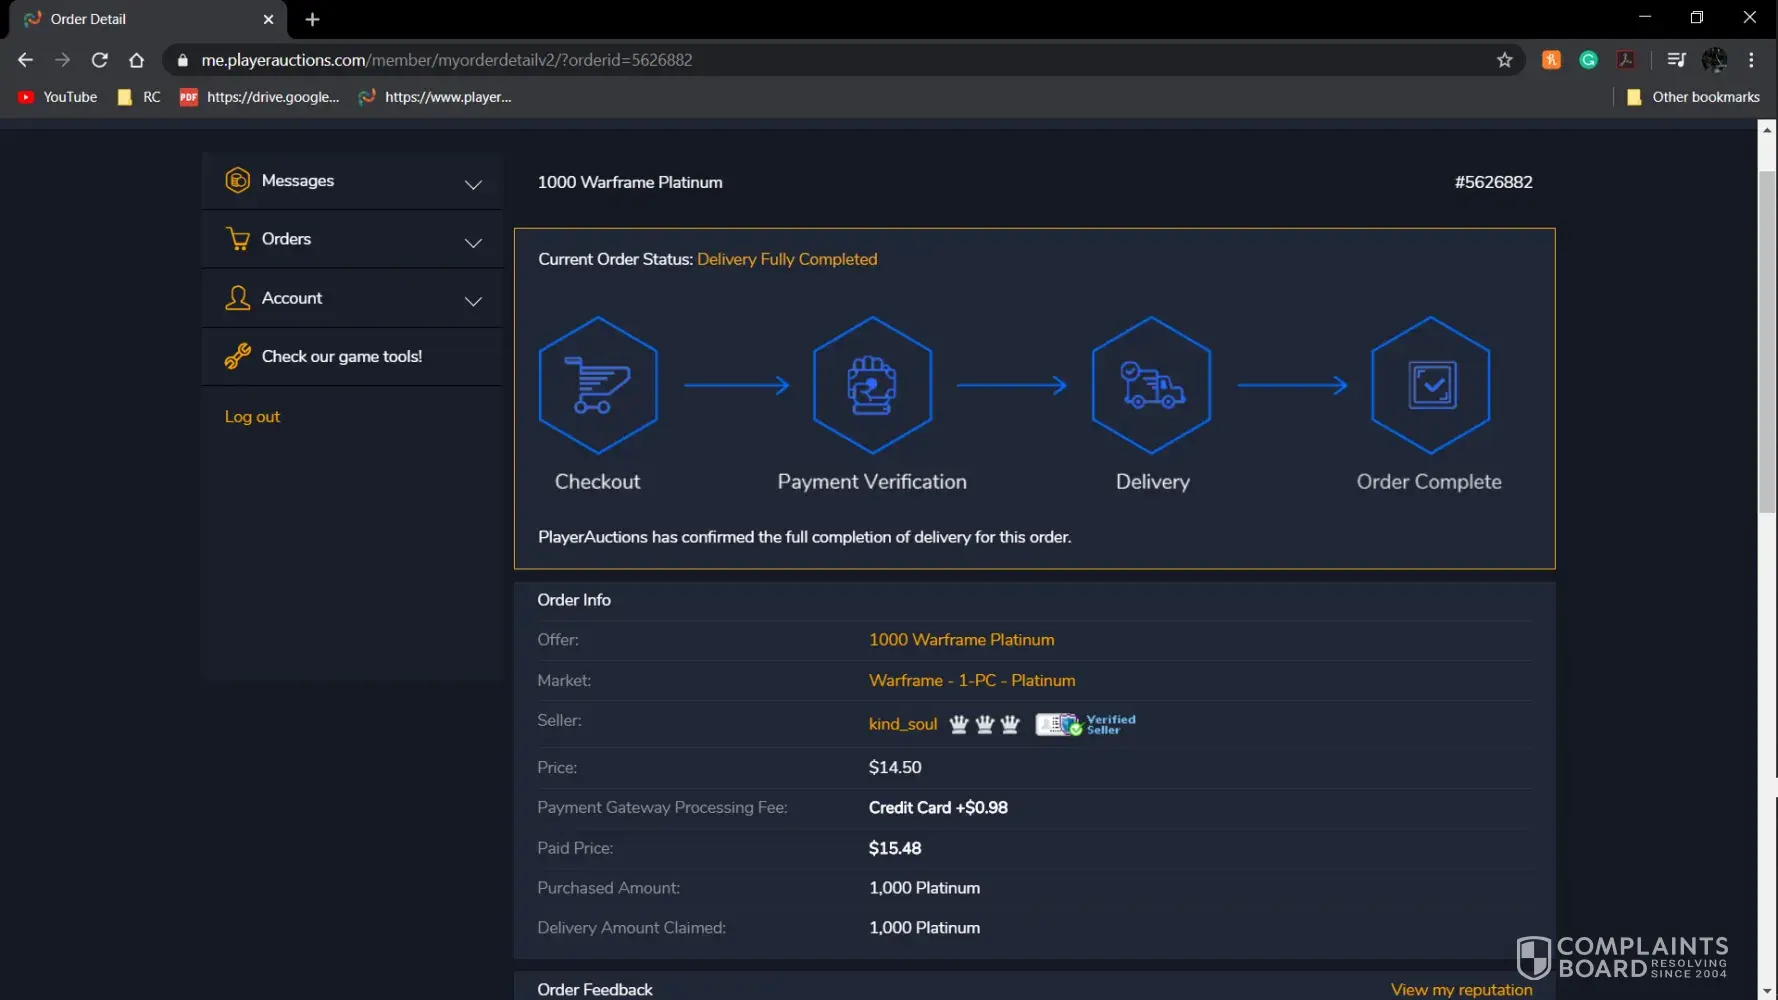Open the kind_soul seller profile link

tap(902, 724)
